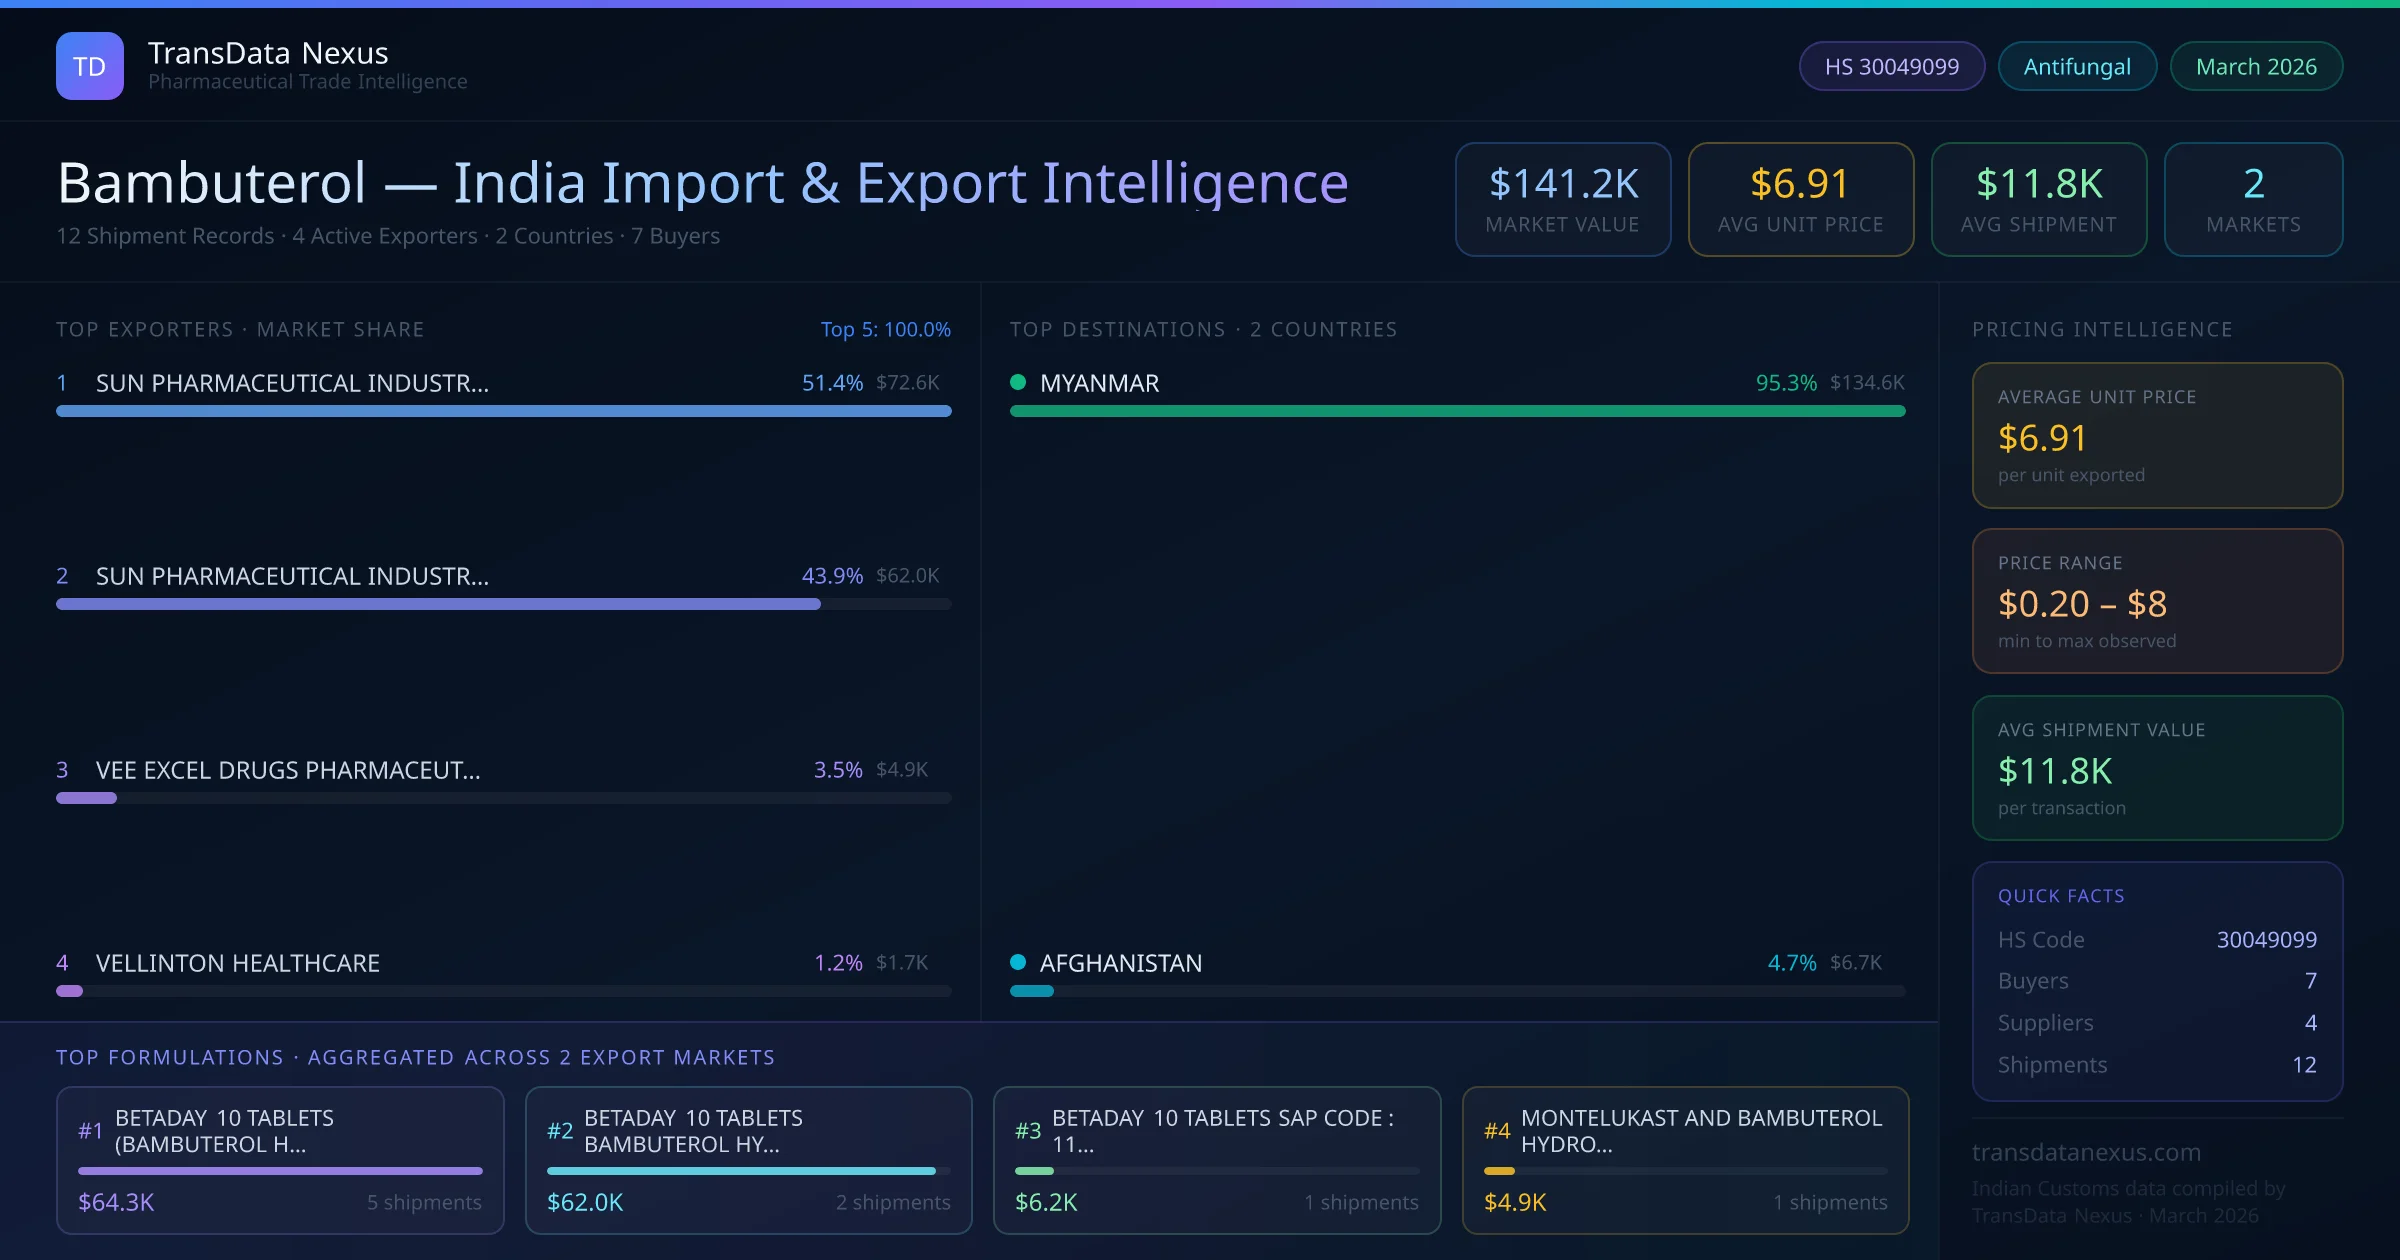This screenshot has height=1260, width=2400.
Task: Open #4 Montelukast and Bambuterol card
Action: tap(1685, 1159)
